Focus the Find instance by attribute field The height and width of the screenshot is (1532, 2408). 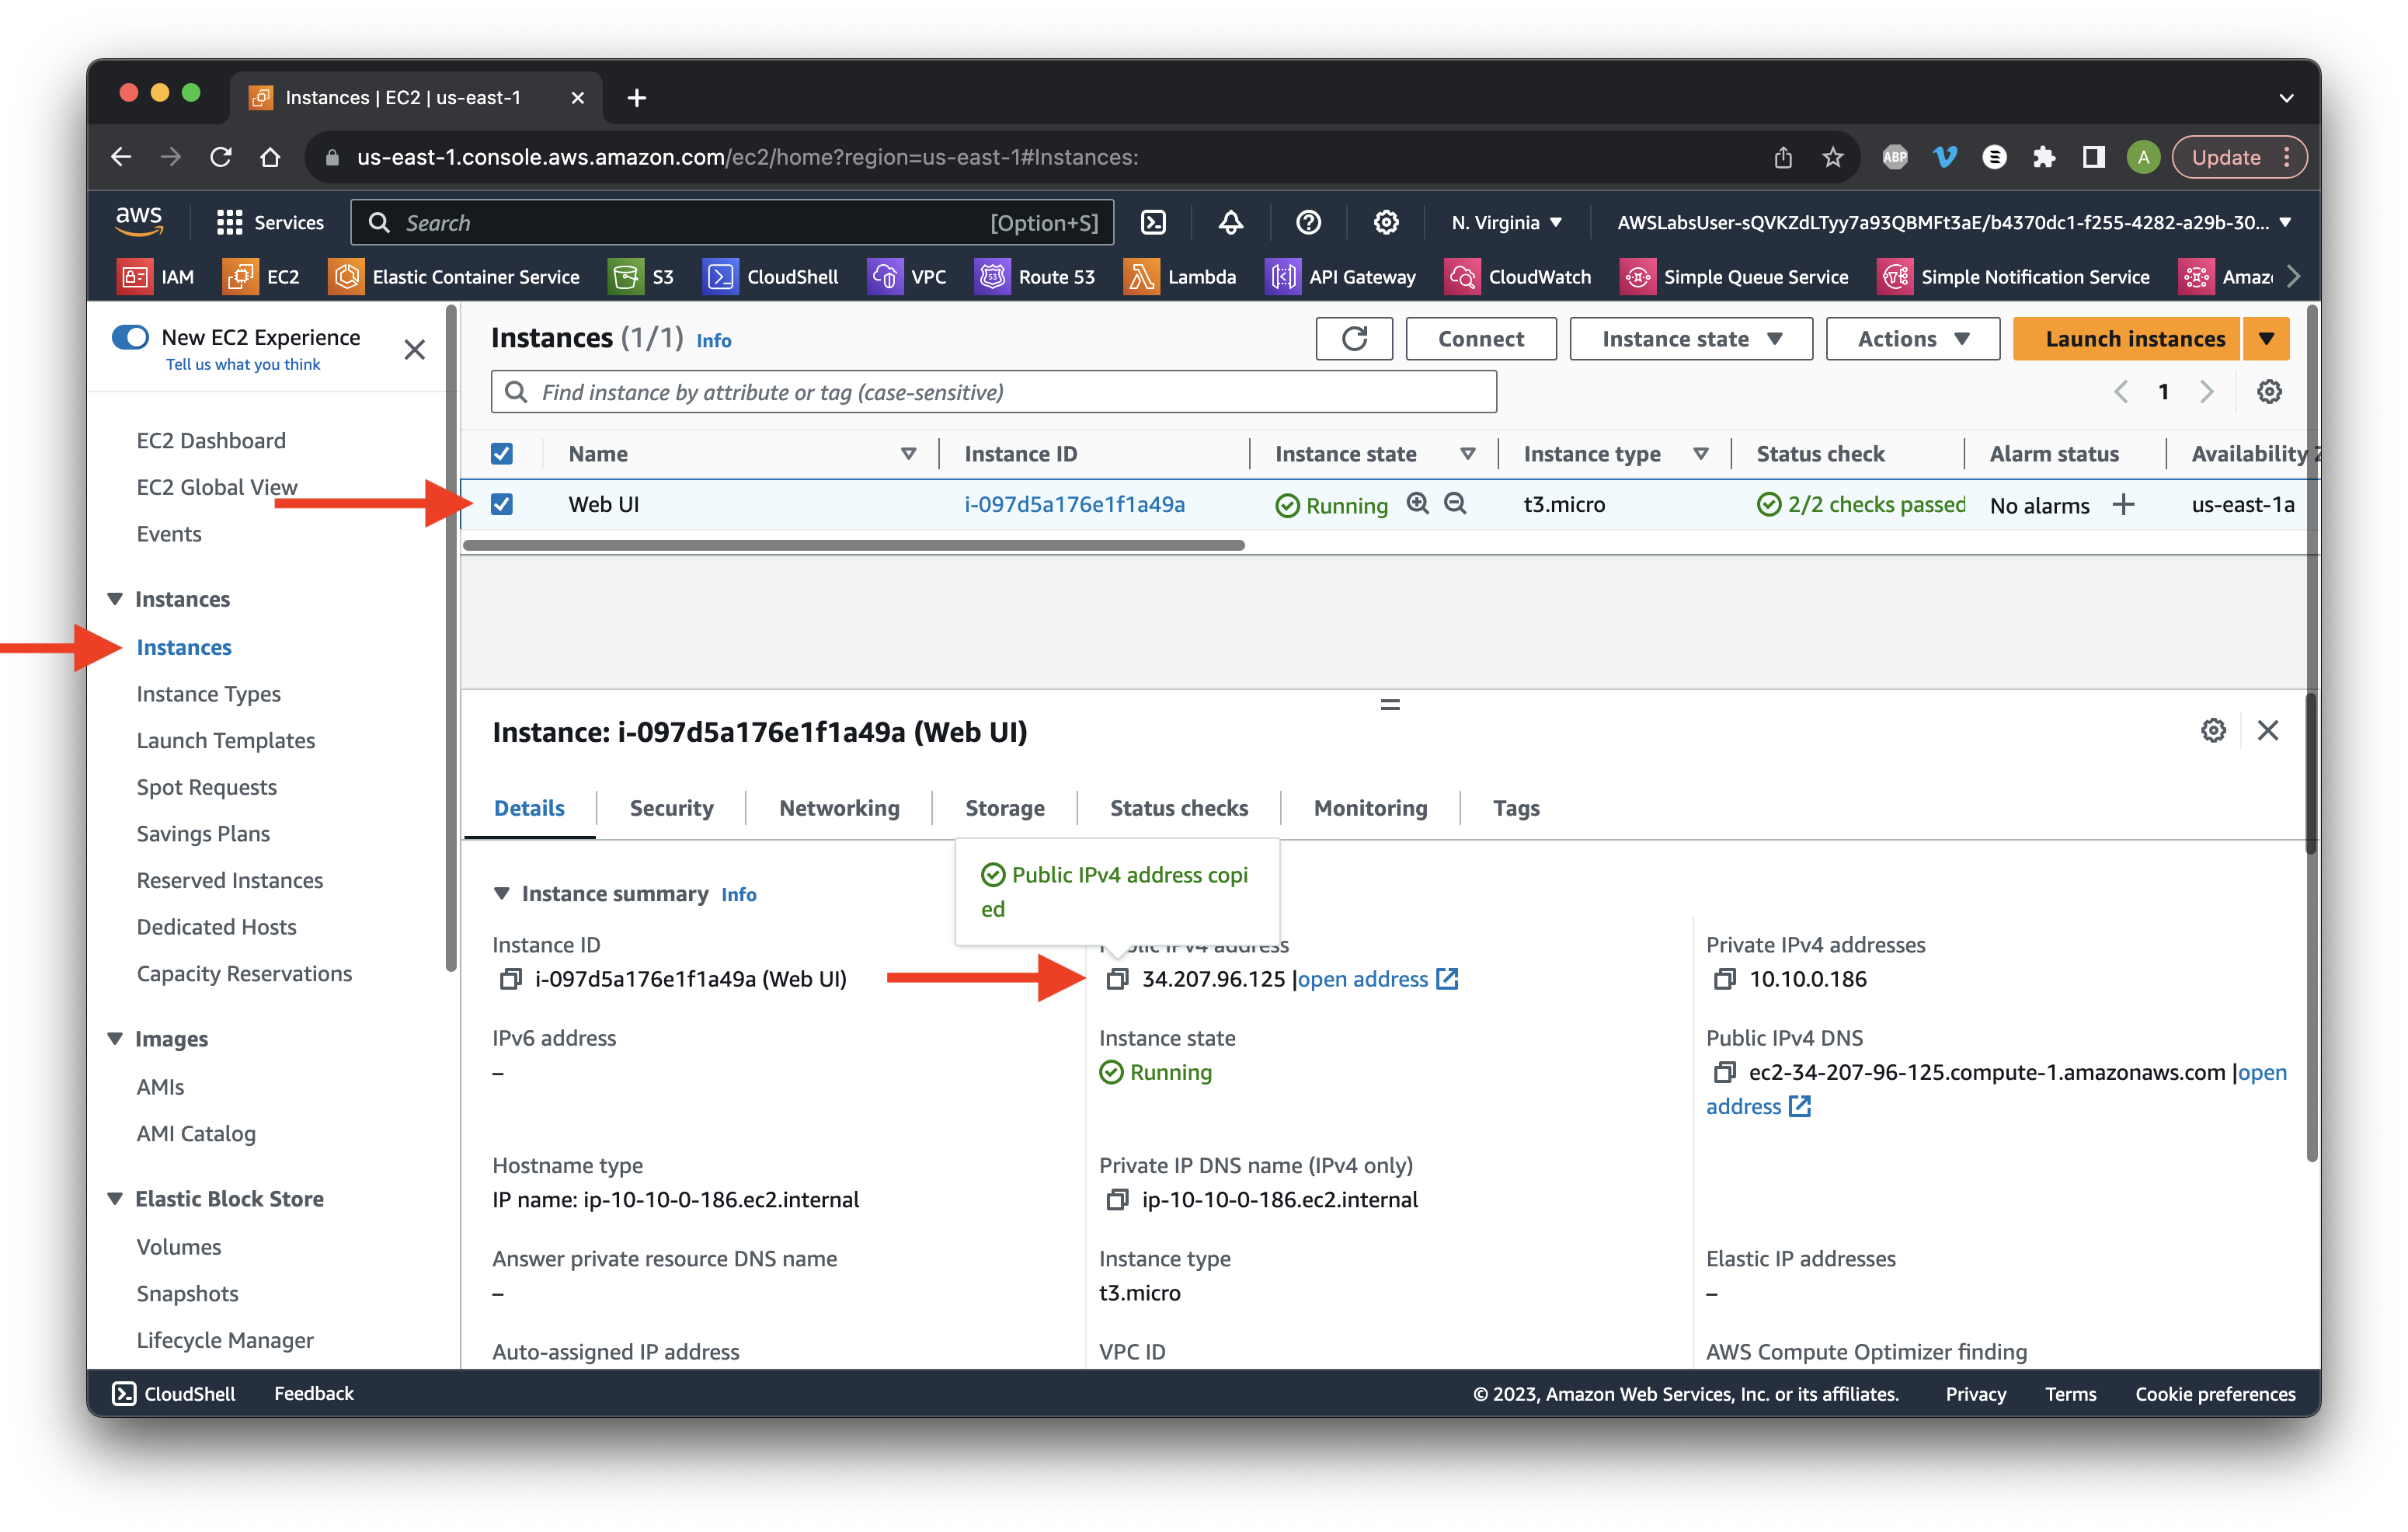pos(993,391)
